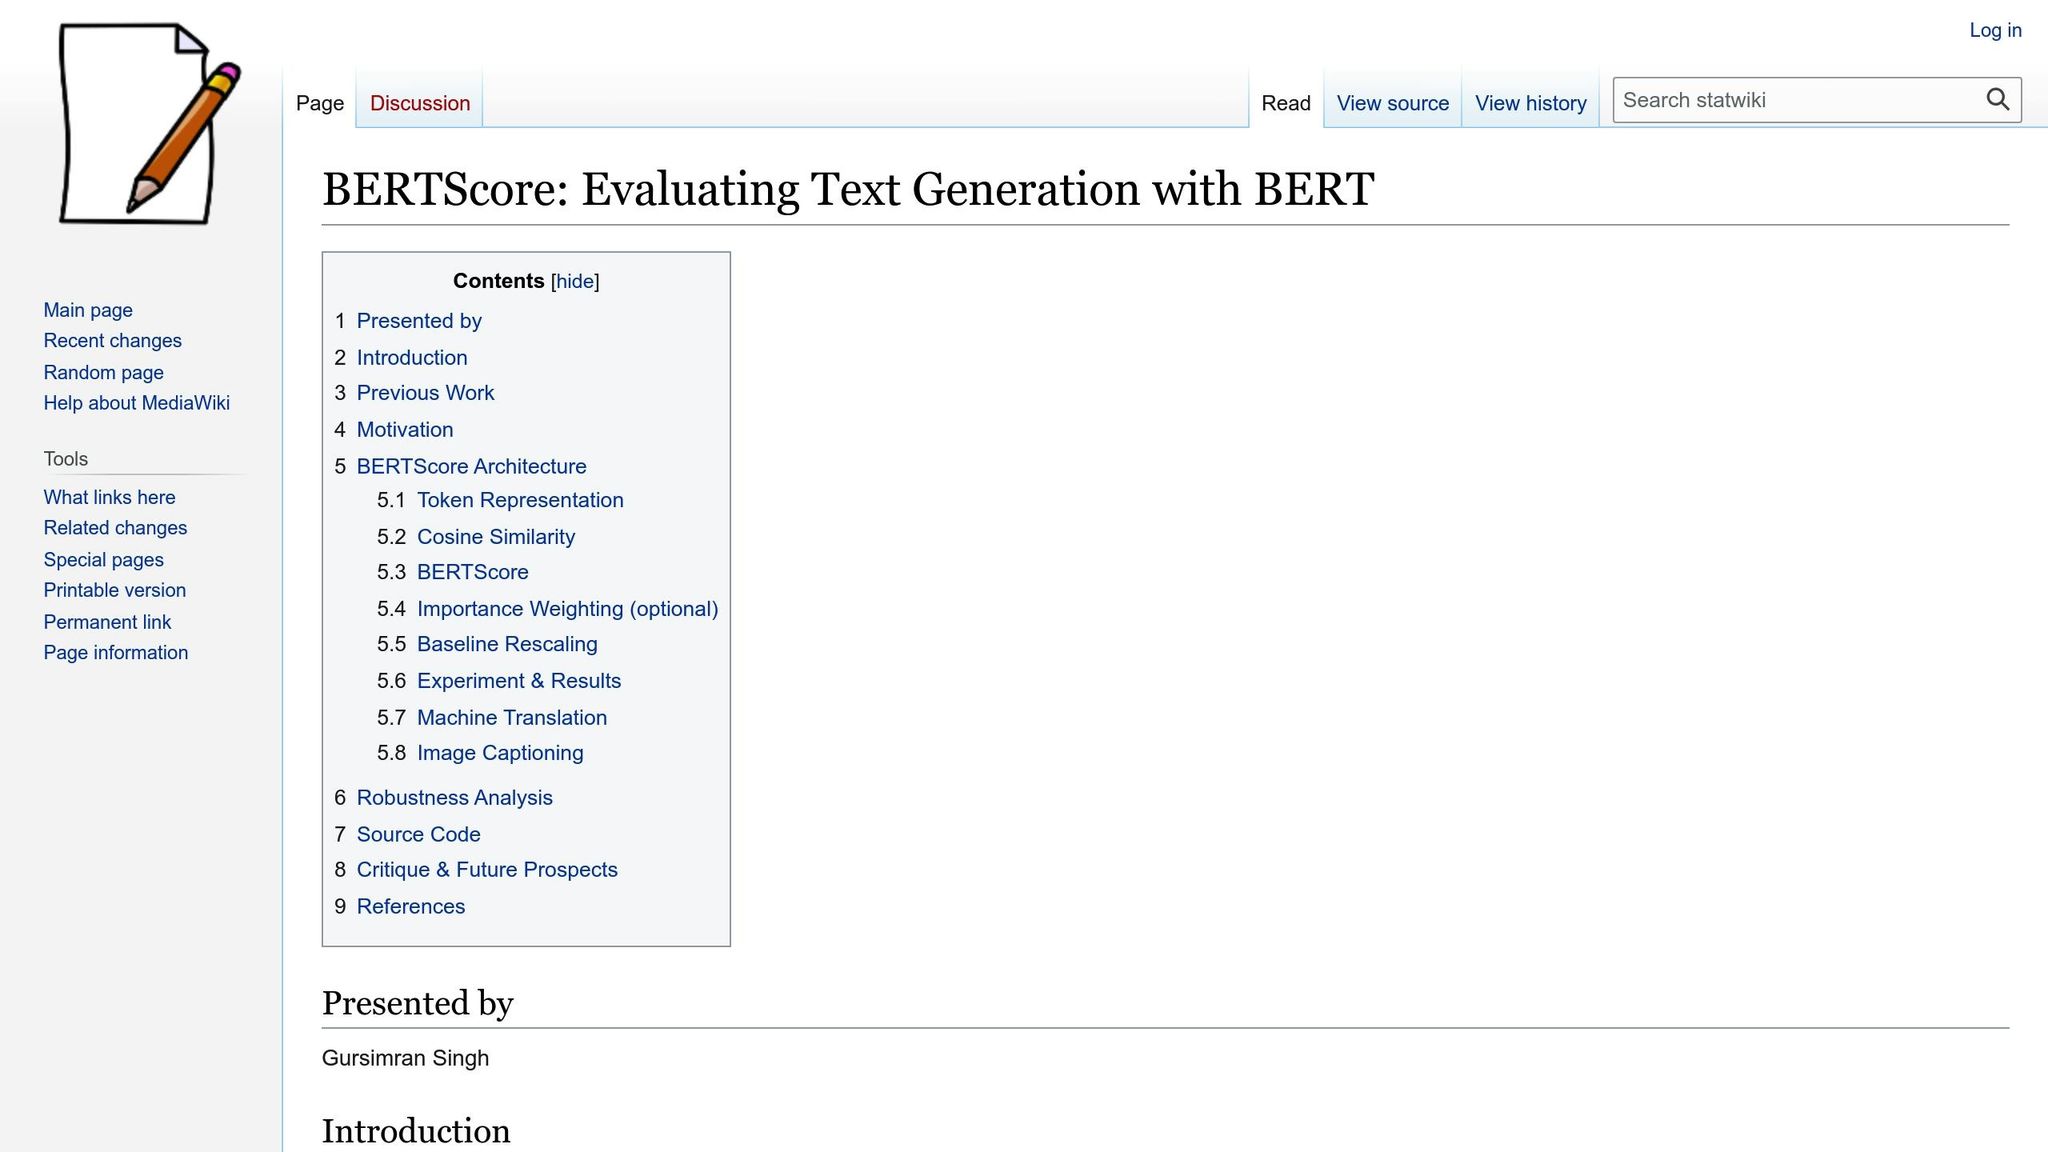Visit a Random page

point(103,372)
